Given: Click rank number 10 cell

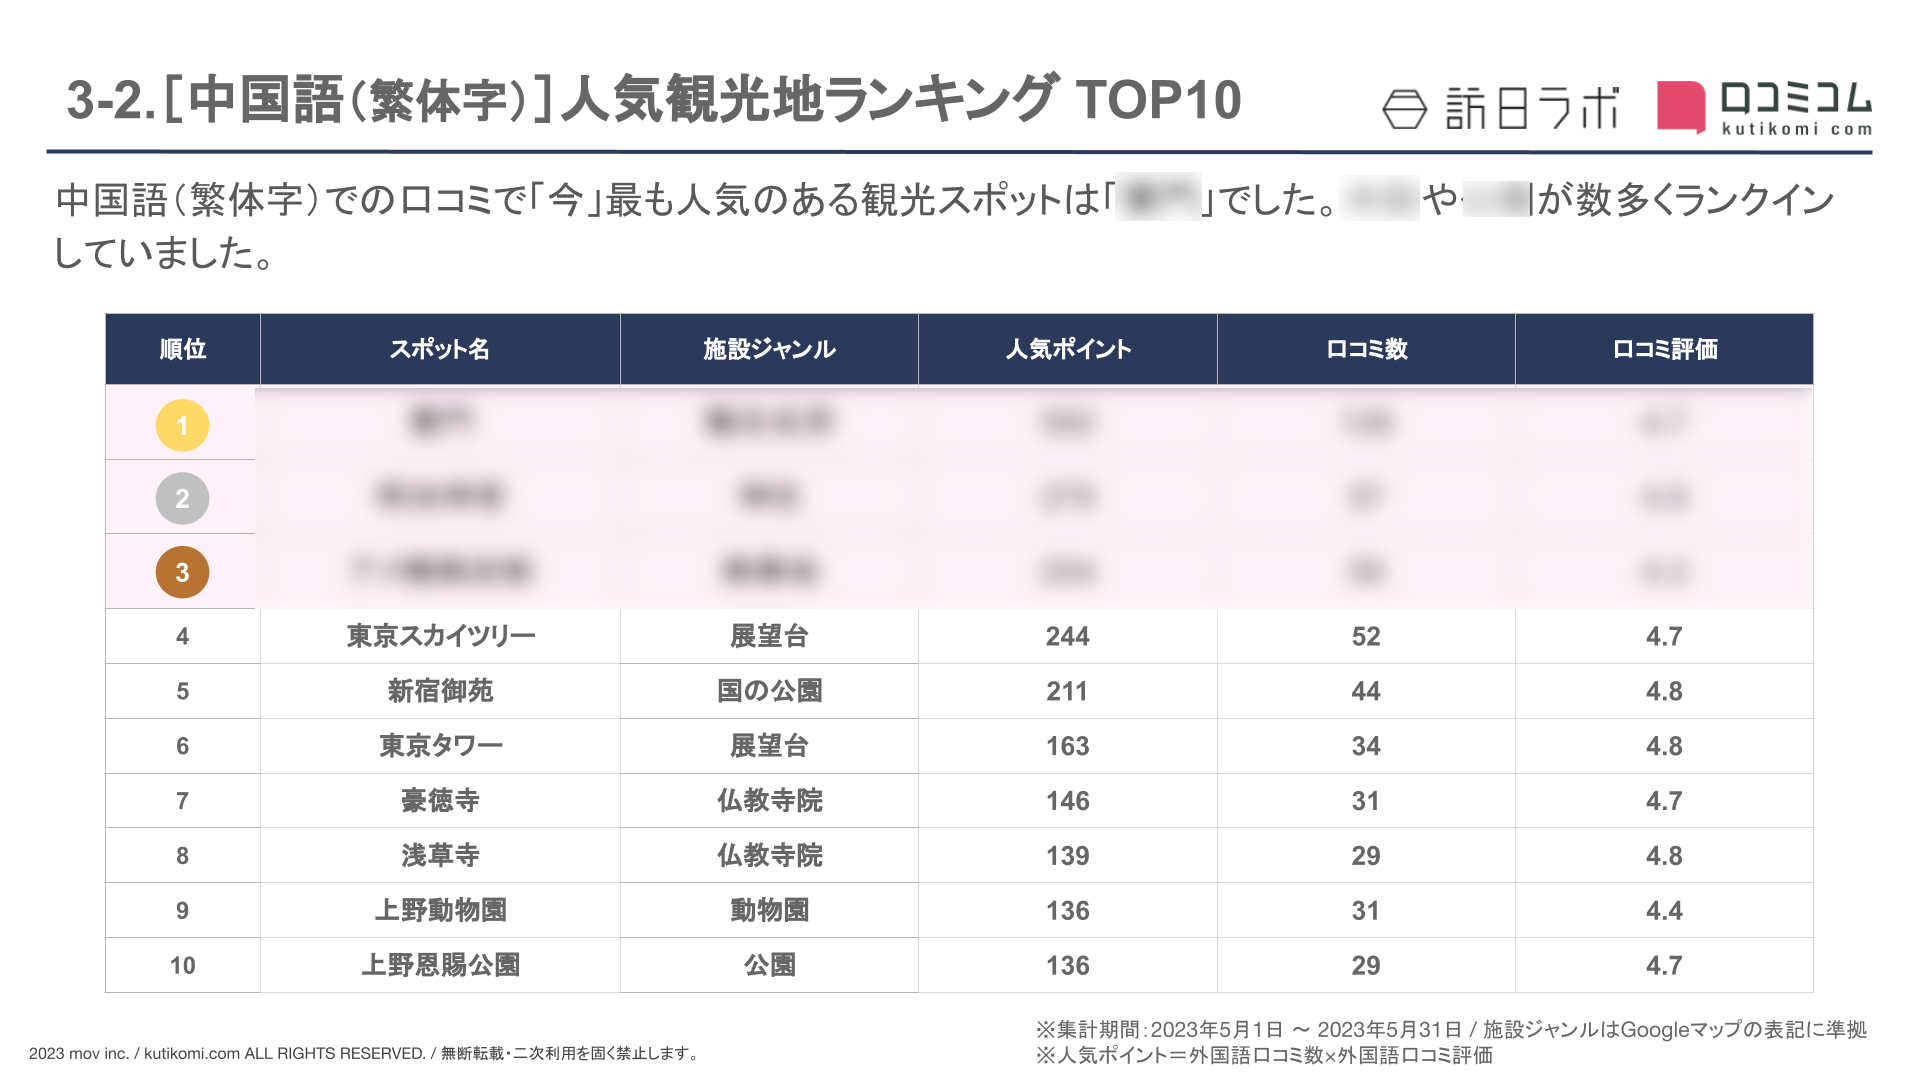Looking at the screenshot, I should point(183,966).
